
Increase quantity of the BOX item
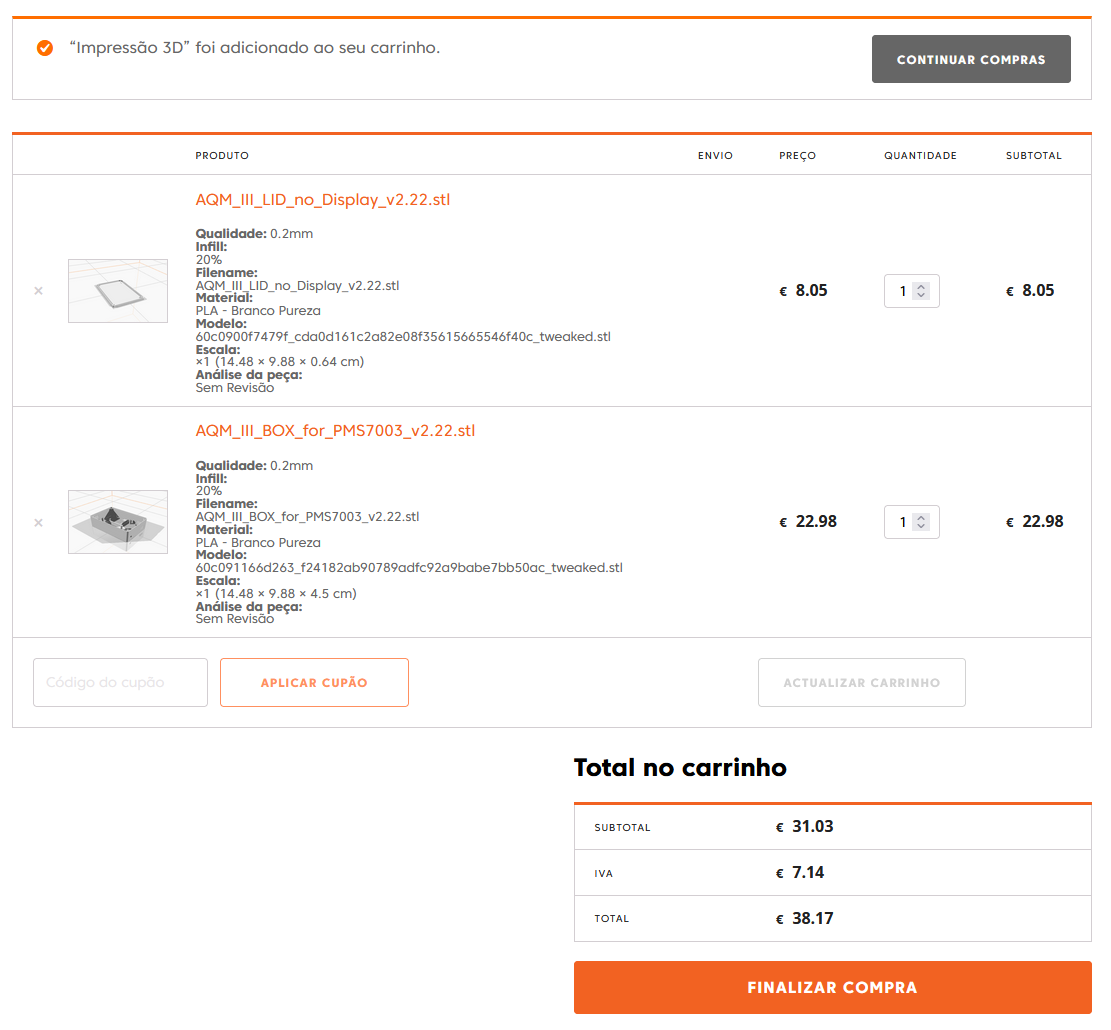[x=922, y=517]
